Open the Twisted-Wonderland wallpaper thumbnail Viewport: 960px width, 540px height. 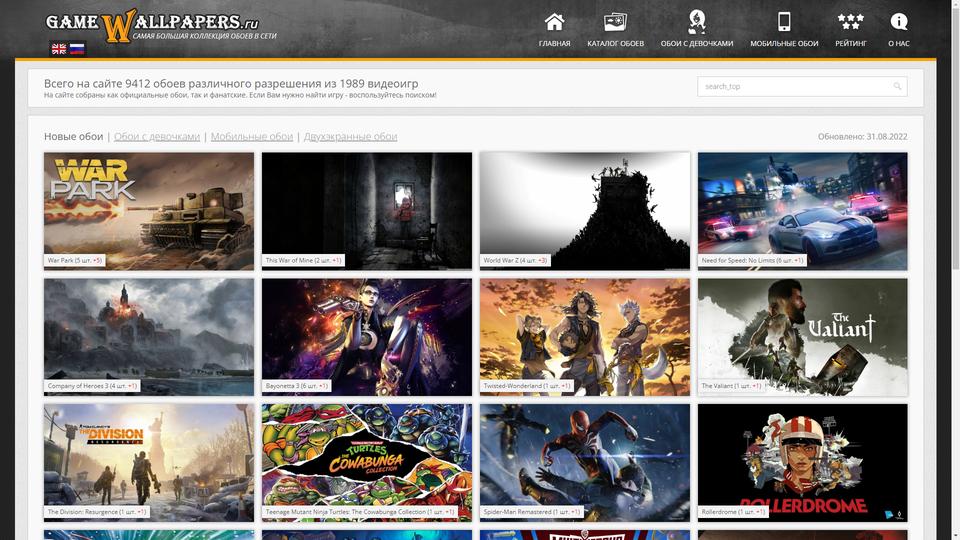pyautogui.click(x=585, y=337)
